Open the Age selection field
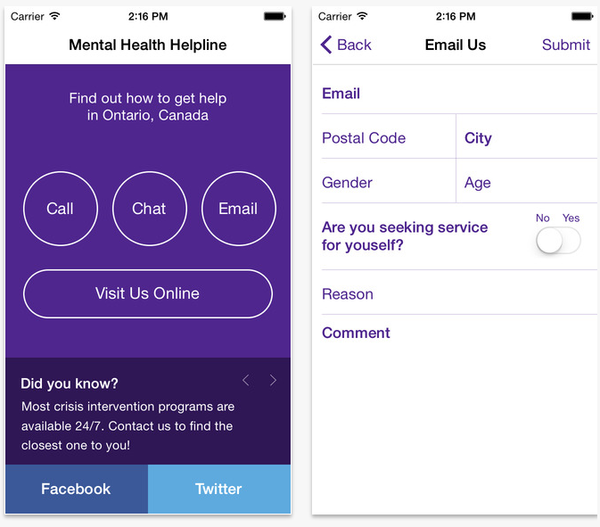 (x=527, y=181)
